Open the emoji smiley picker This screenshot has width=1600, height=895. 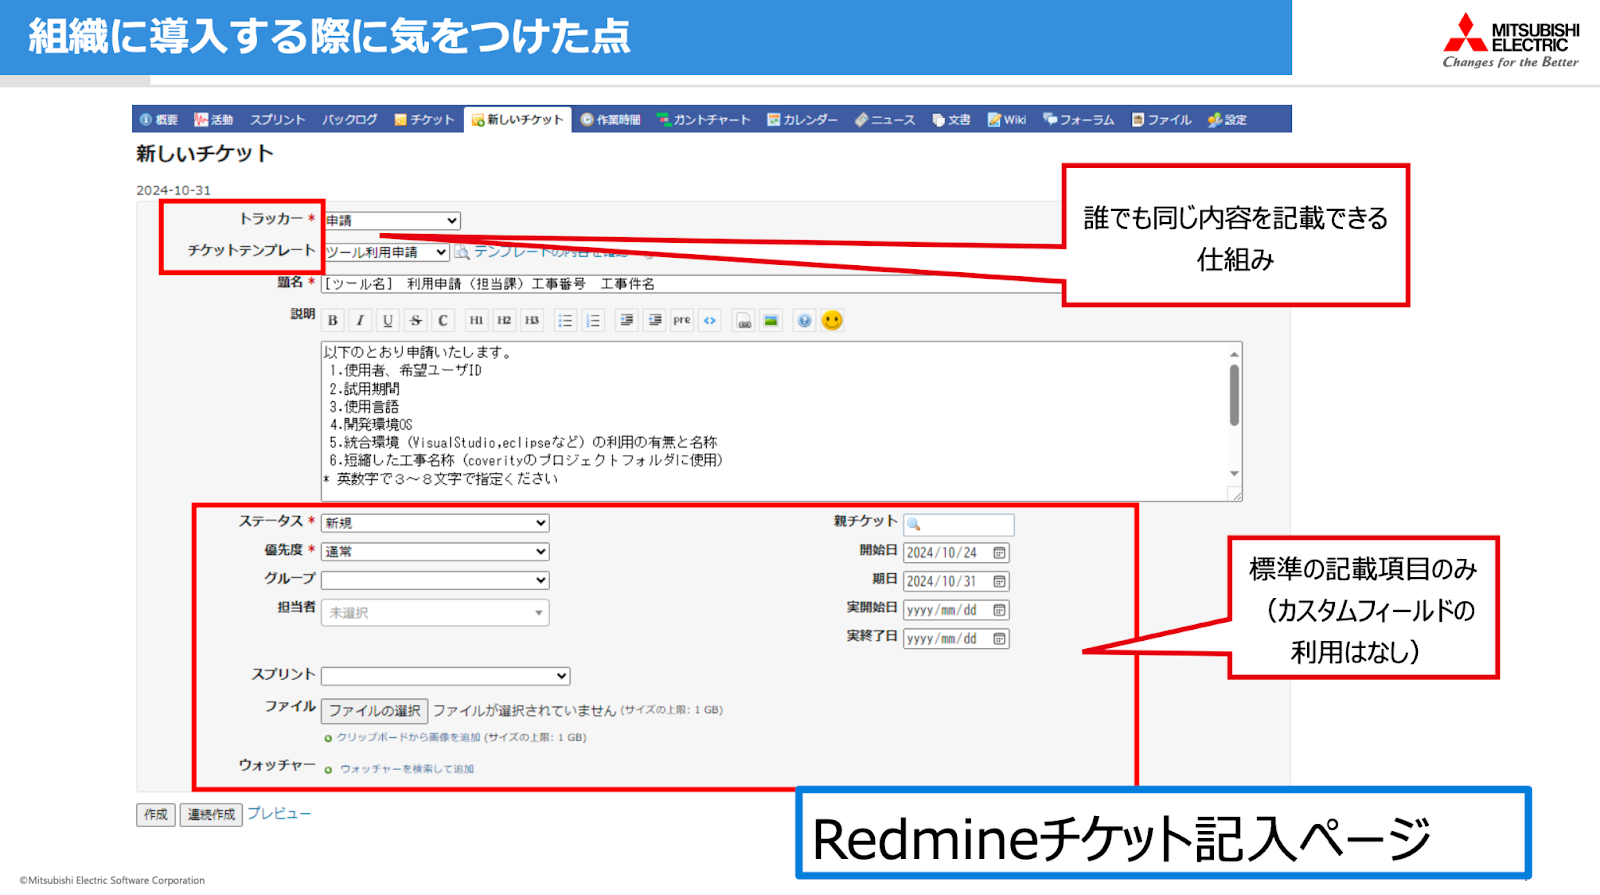pos(832,320)
